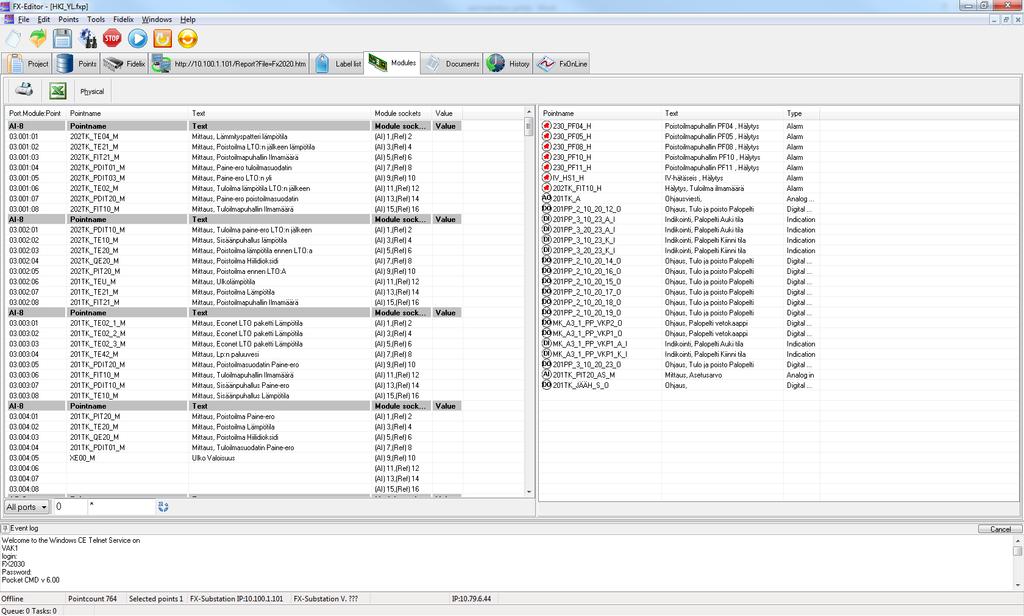Click Pointcount 764 in status bar

[93, 598]
